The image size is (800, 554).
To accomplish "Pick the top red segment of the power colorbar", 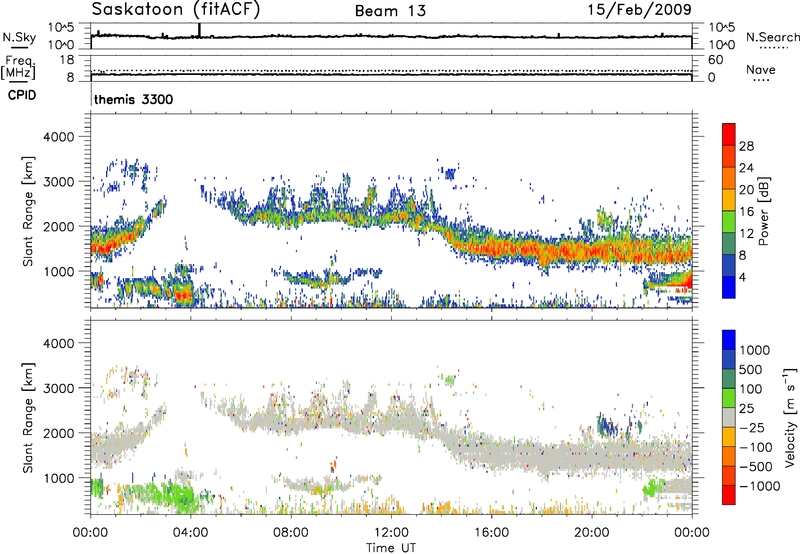I will click(729, 135).
